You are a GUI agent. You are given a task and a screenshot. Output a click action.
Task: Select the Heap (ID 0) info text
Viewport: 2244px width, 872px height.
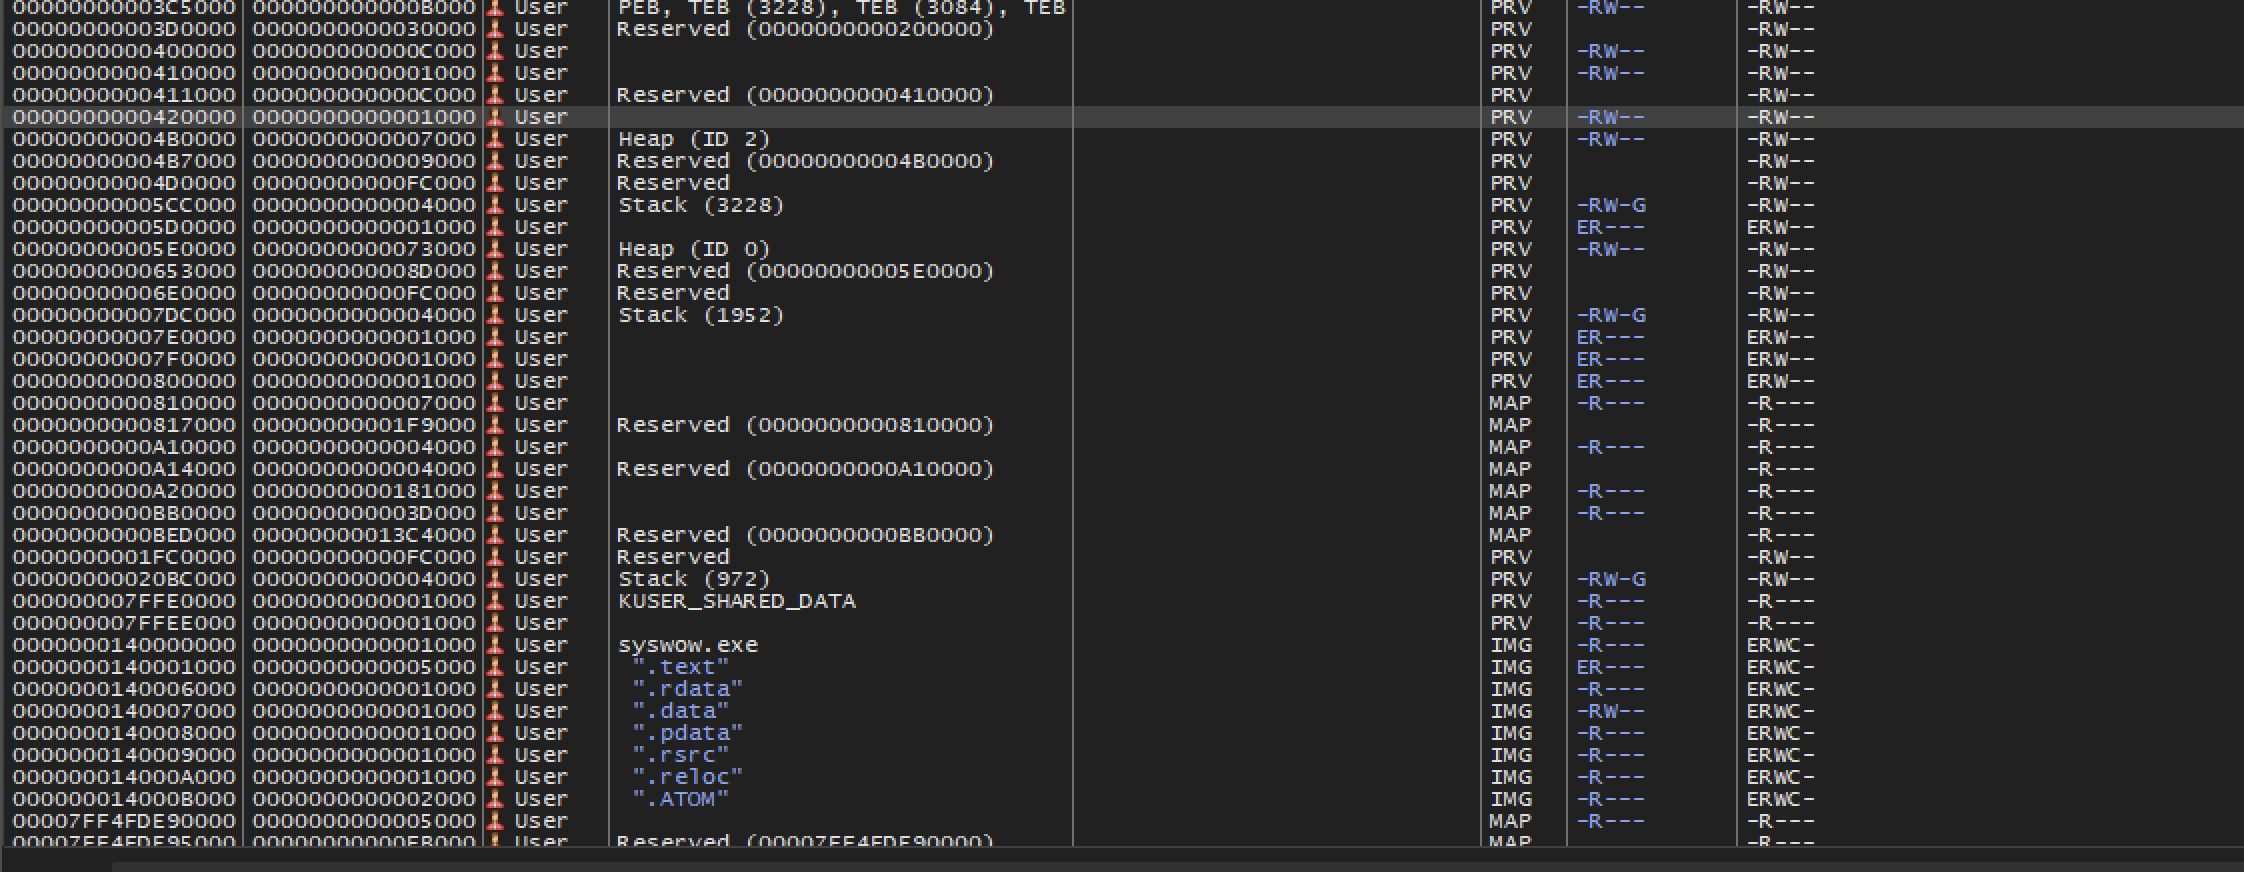tap(694, 249)
